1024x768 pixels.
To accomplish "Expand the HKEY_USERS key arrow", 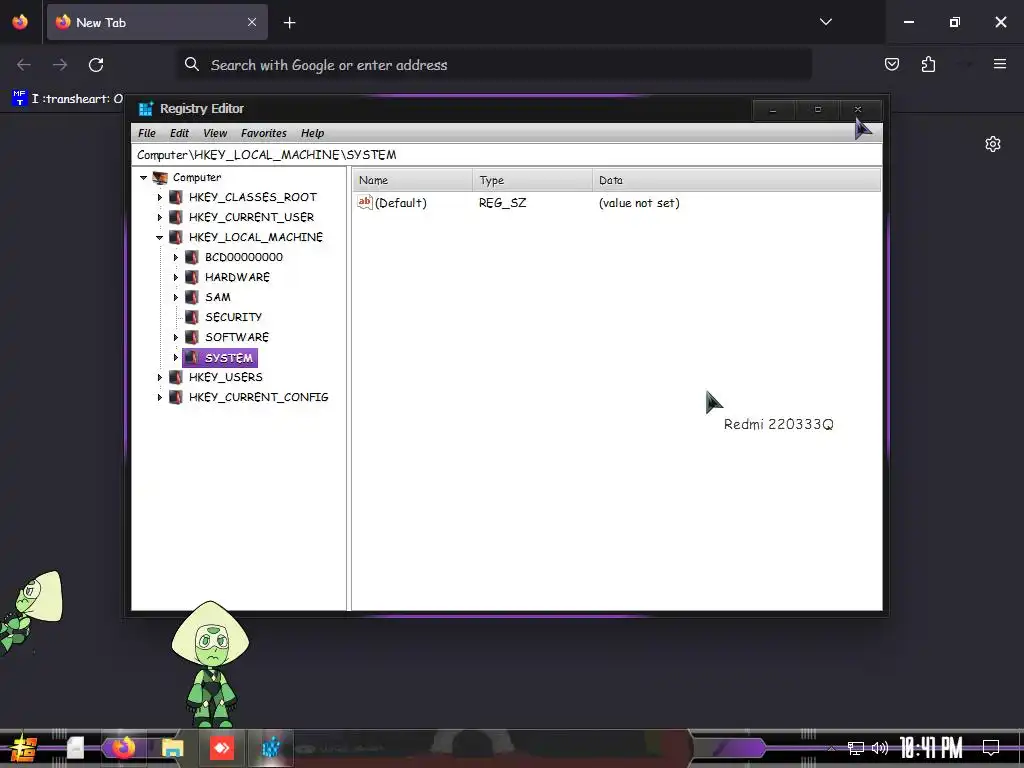I will pos(159,377).
